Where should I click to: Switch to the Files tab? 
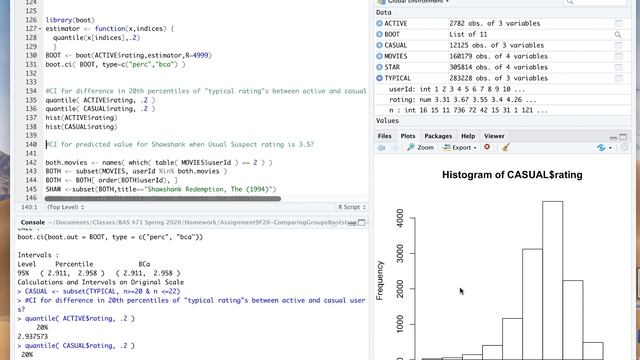(x=384, y=136)
